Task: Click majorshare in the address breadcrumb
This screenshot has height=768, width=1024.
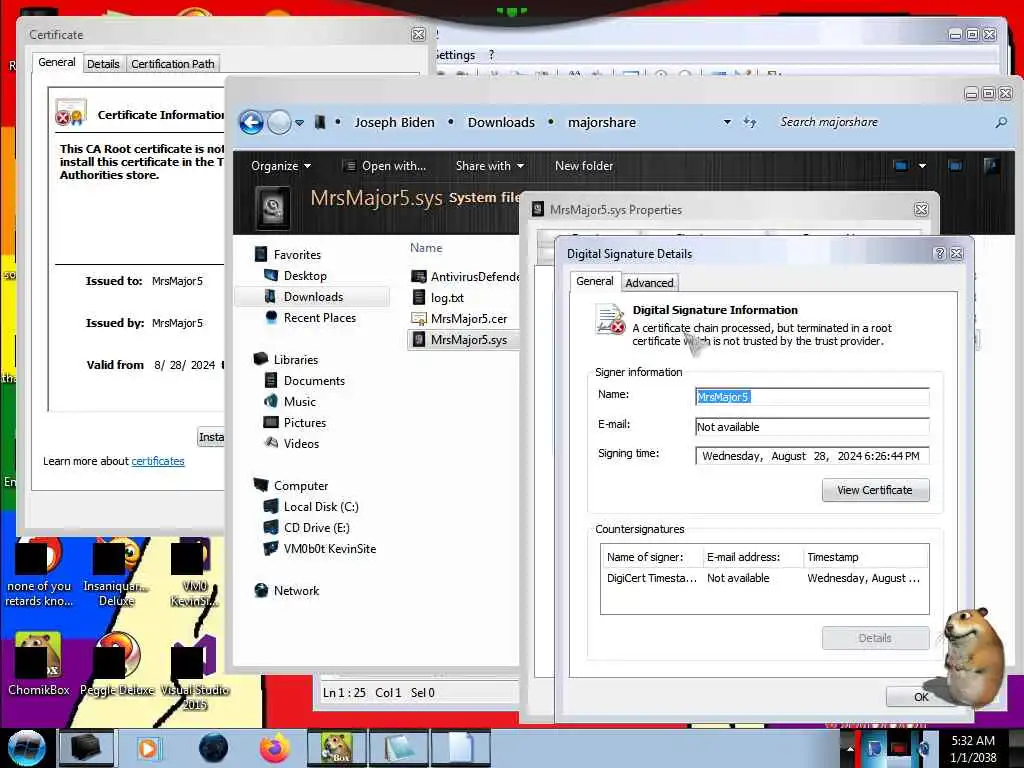Action: (601, 122)
